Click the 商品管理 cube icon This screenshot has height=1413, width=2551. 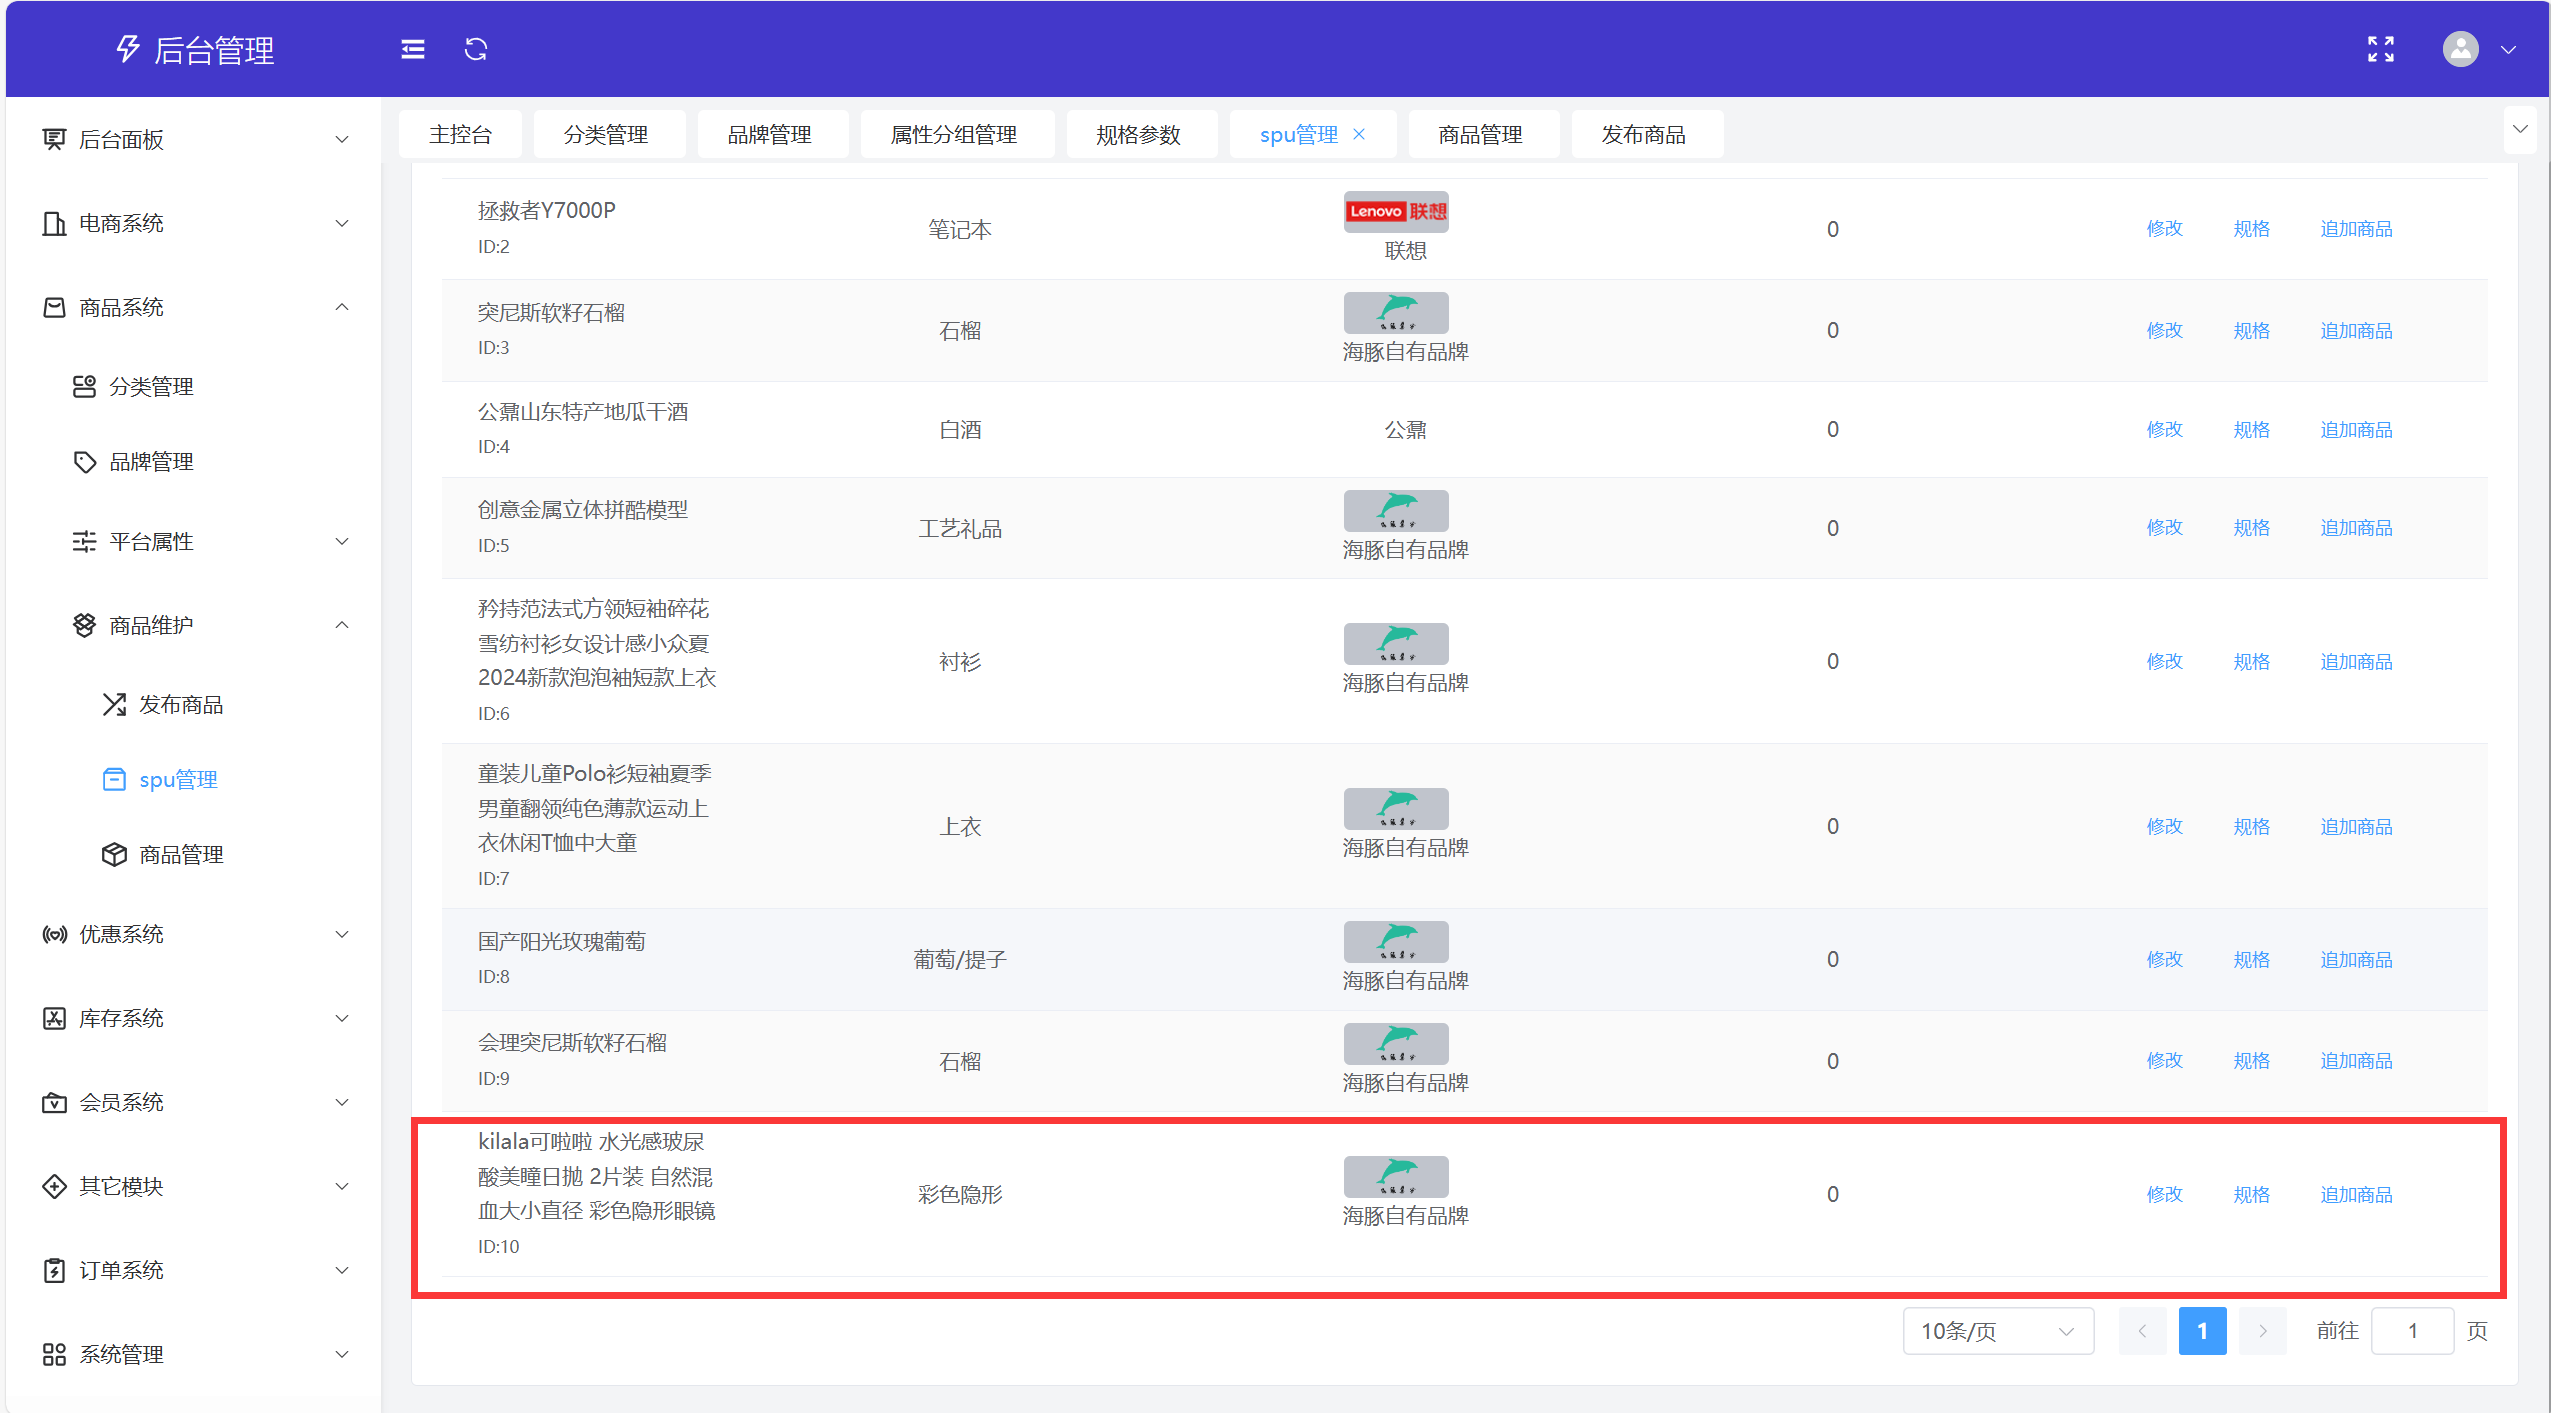[114, 854]
